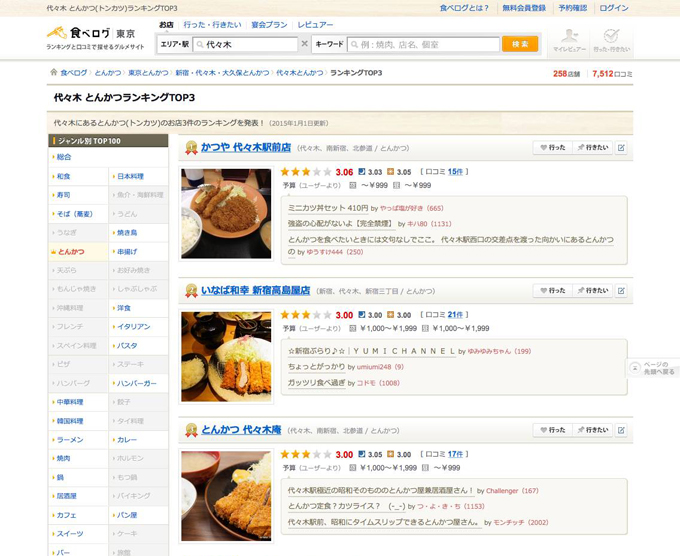Toggle 行きたい for いなば和幸 新宿高島屋店
Image resolution: width=680 pixels, height=556 pixels.
592,290
